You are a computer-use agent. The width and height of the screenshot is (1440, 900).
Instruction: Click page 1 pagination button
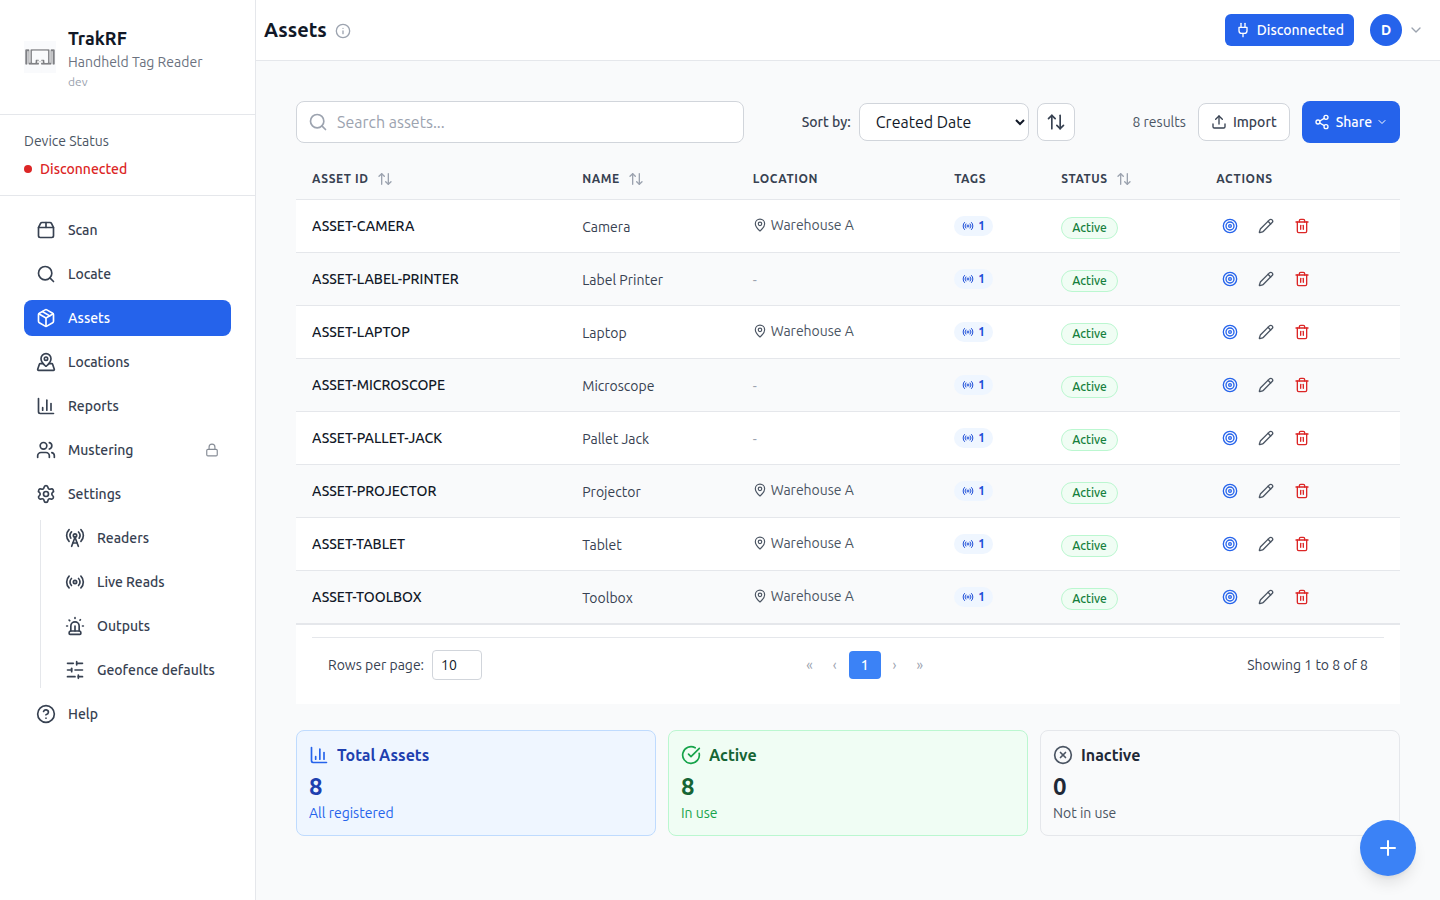point(865,665)
